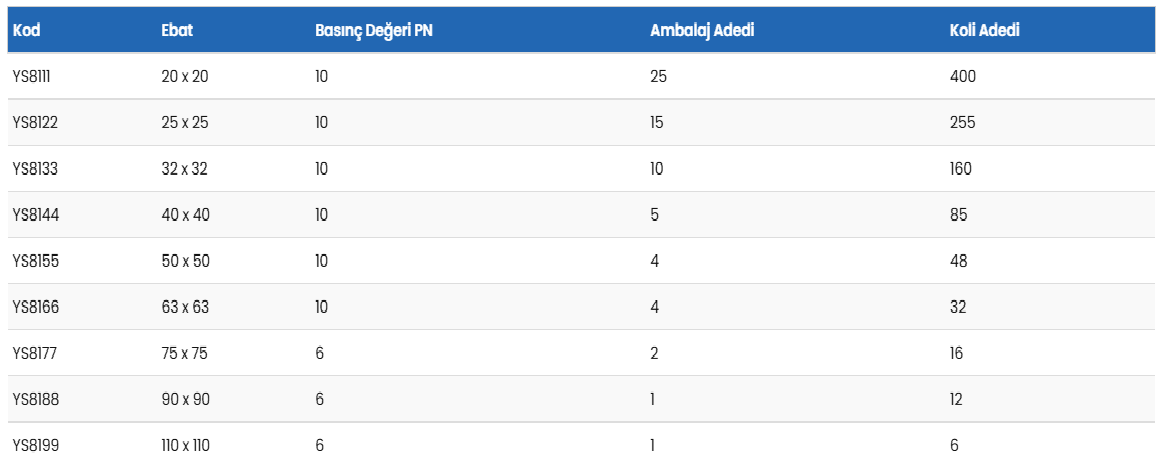
Task: Click the Basınç Değeri PN header
Action: [x=373, y=30]
